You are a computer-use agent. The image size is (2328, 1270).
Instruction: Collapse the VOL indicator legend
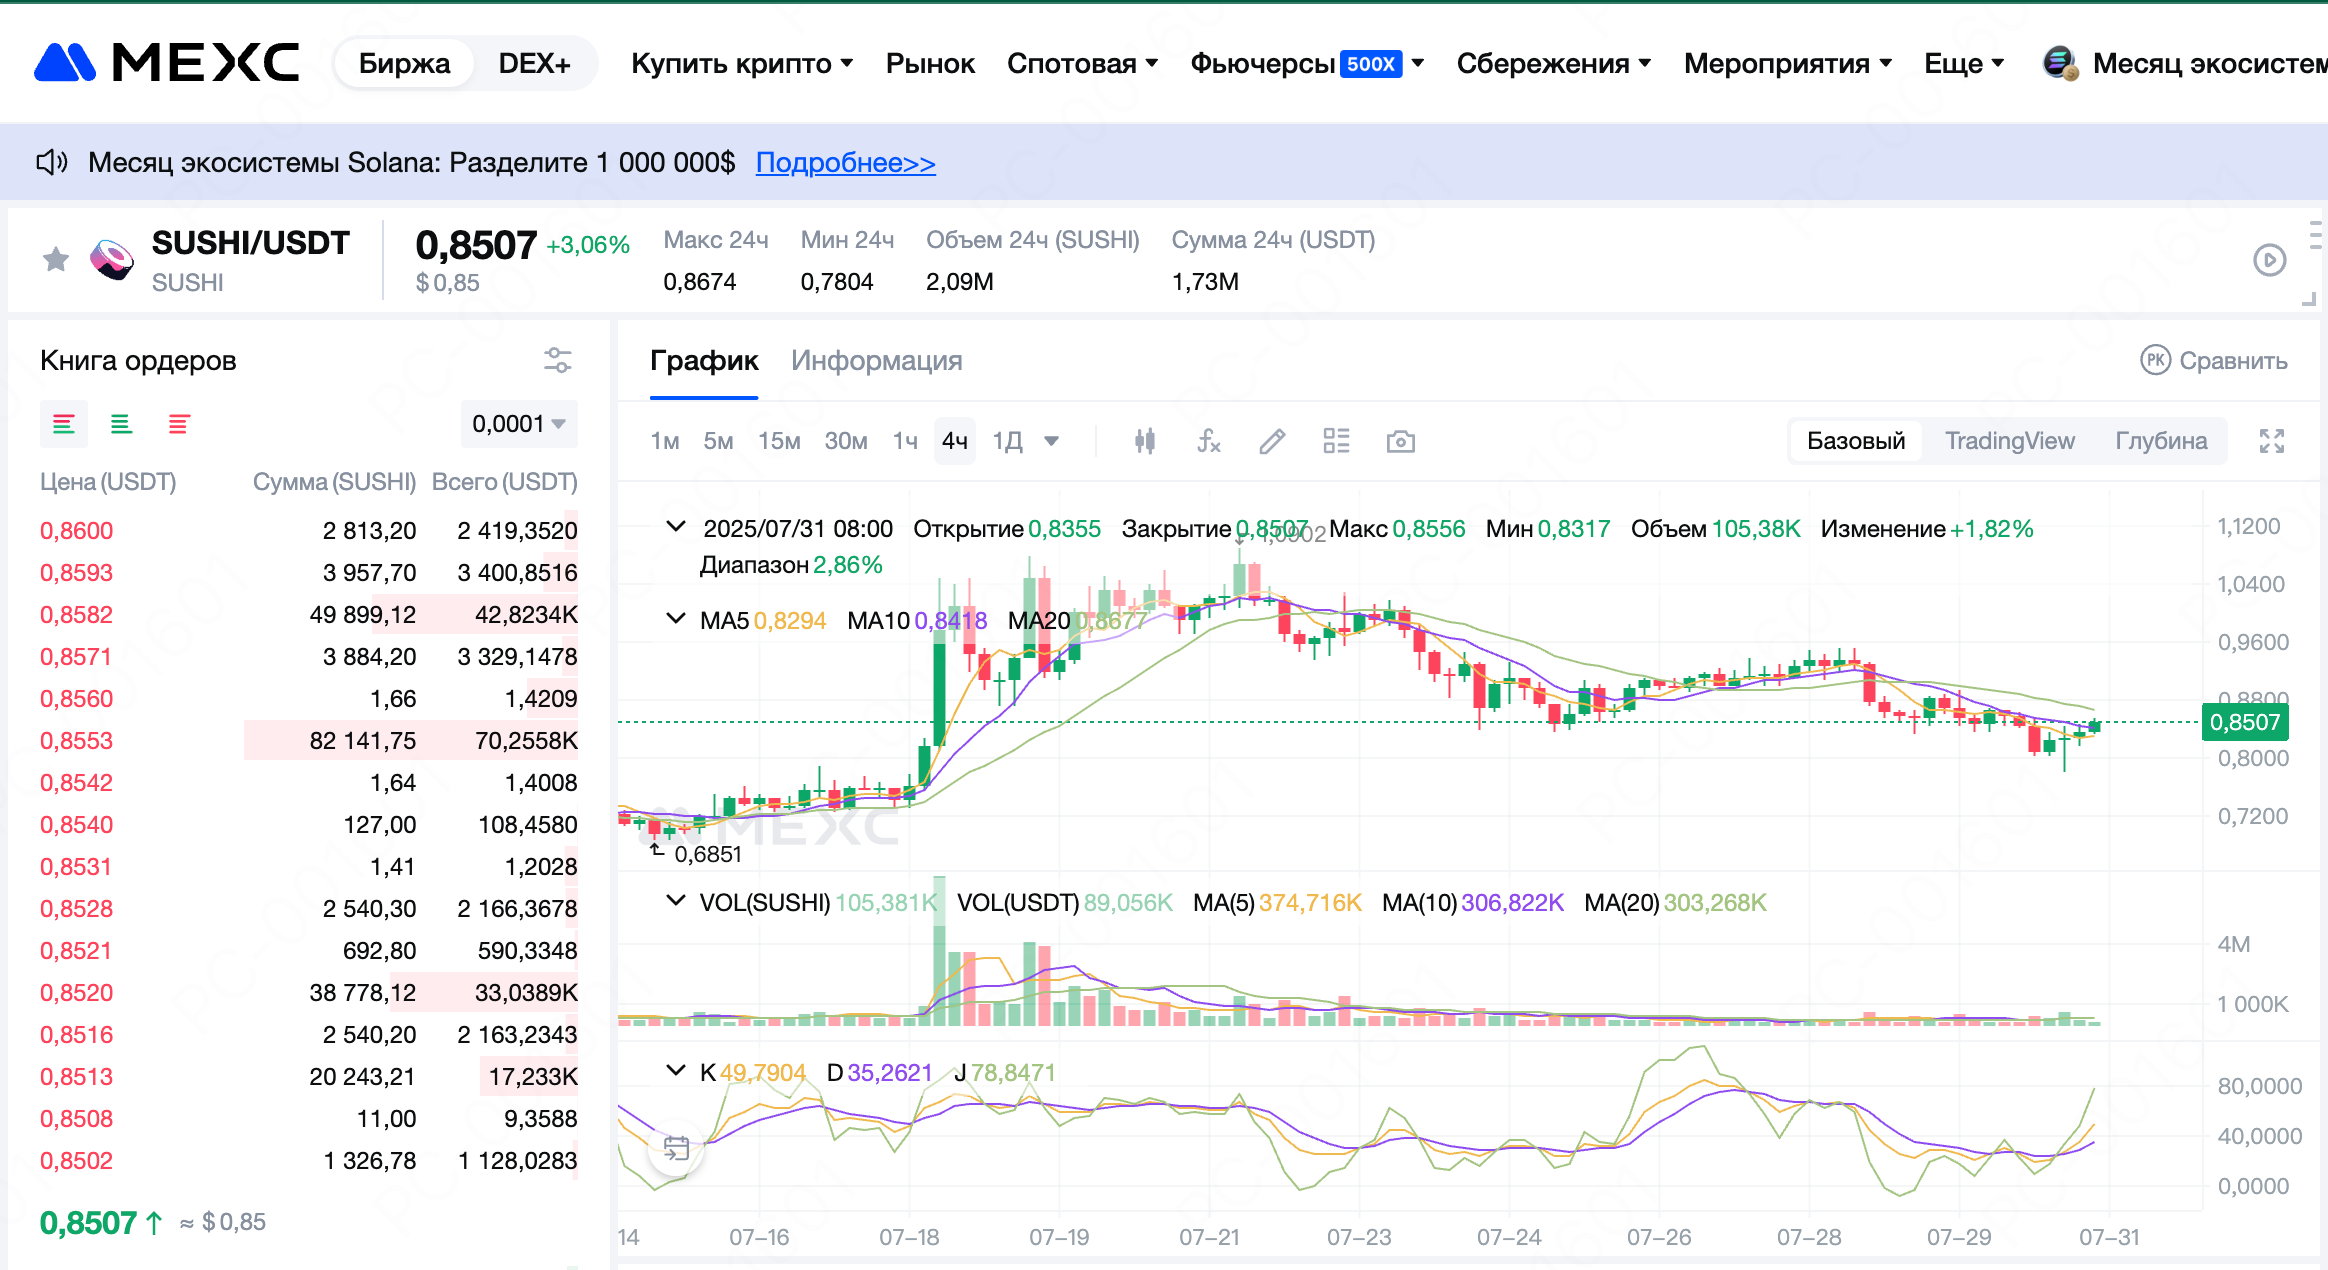pyautogui.click(x=676, y=901)
